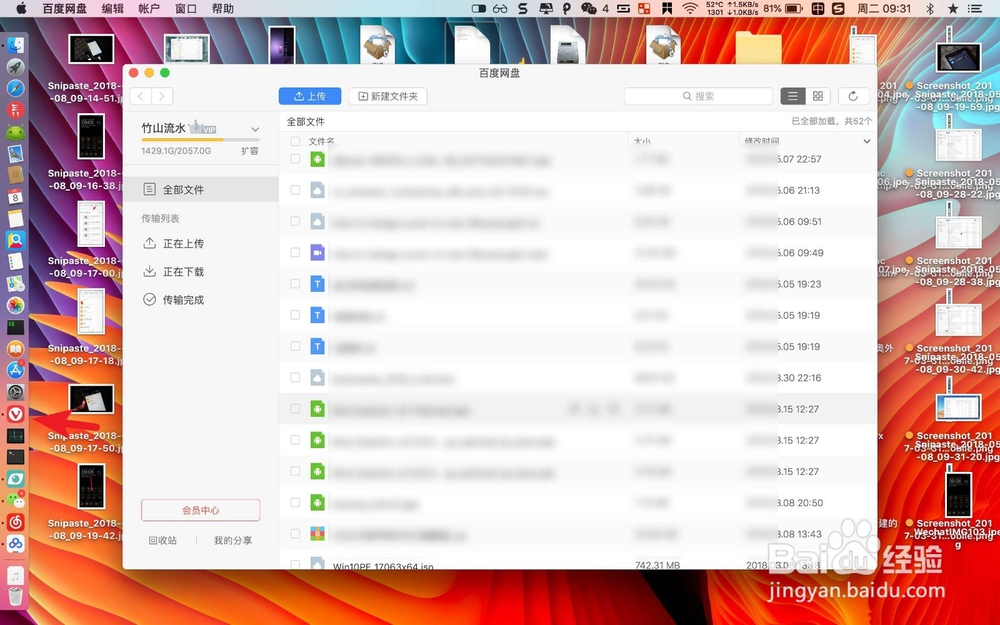Click the Android APK icon dated 08 20:50
The width and height of the screenshot is (1000, 625).
317,503
